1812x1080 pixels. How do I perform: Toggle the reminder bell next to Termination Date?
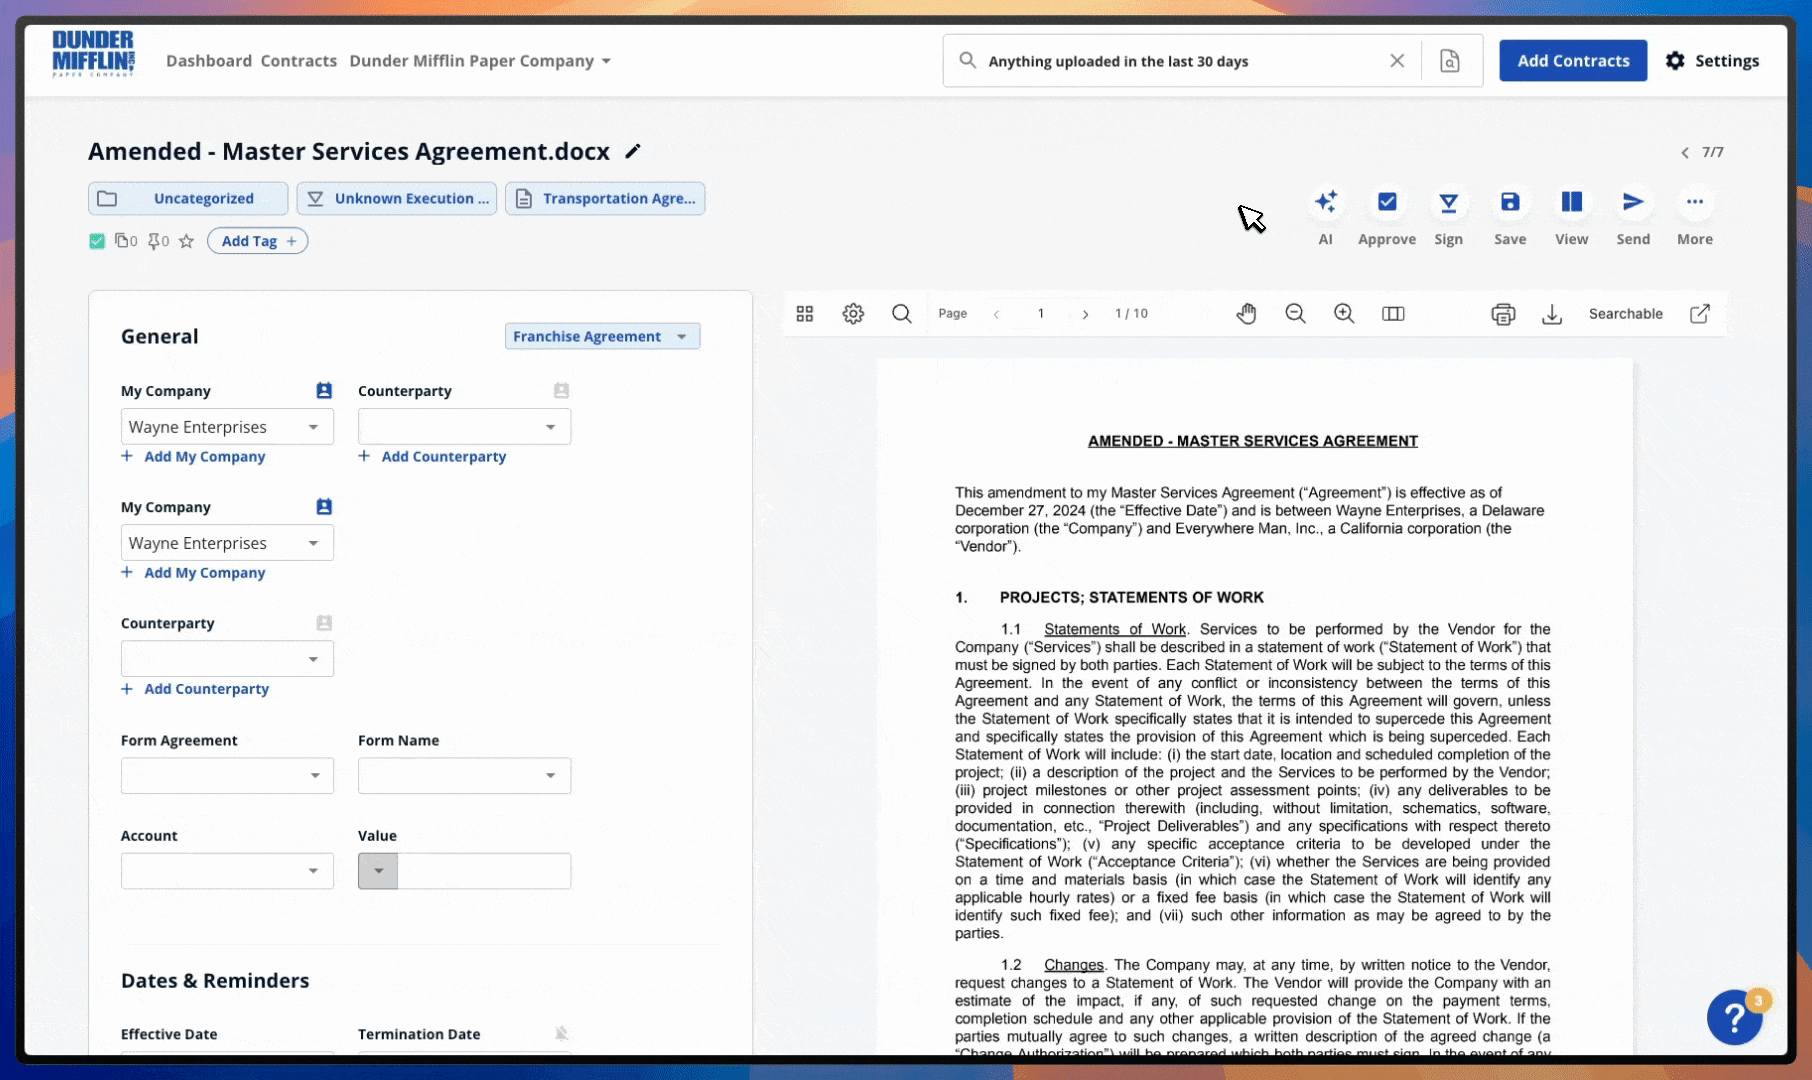point(562,1033)
